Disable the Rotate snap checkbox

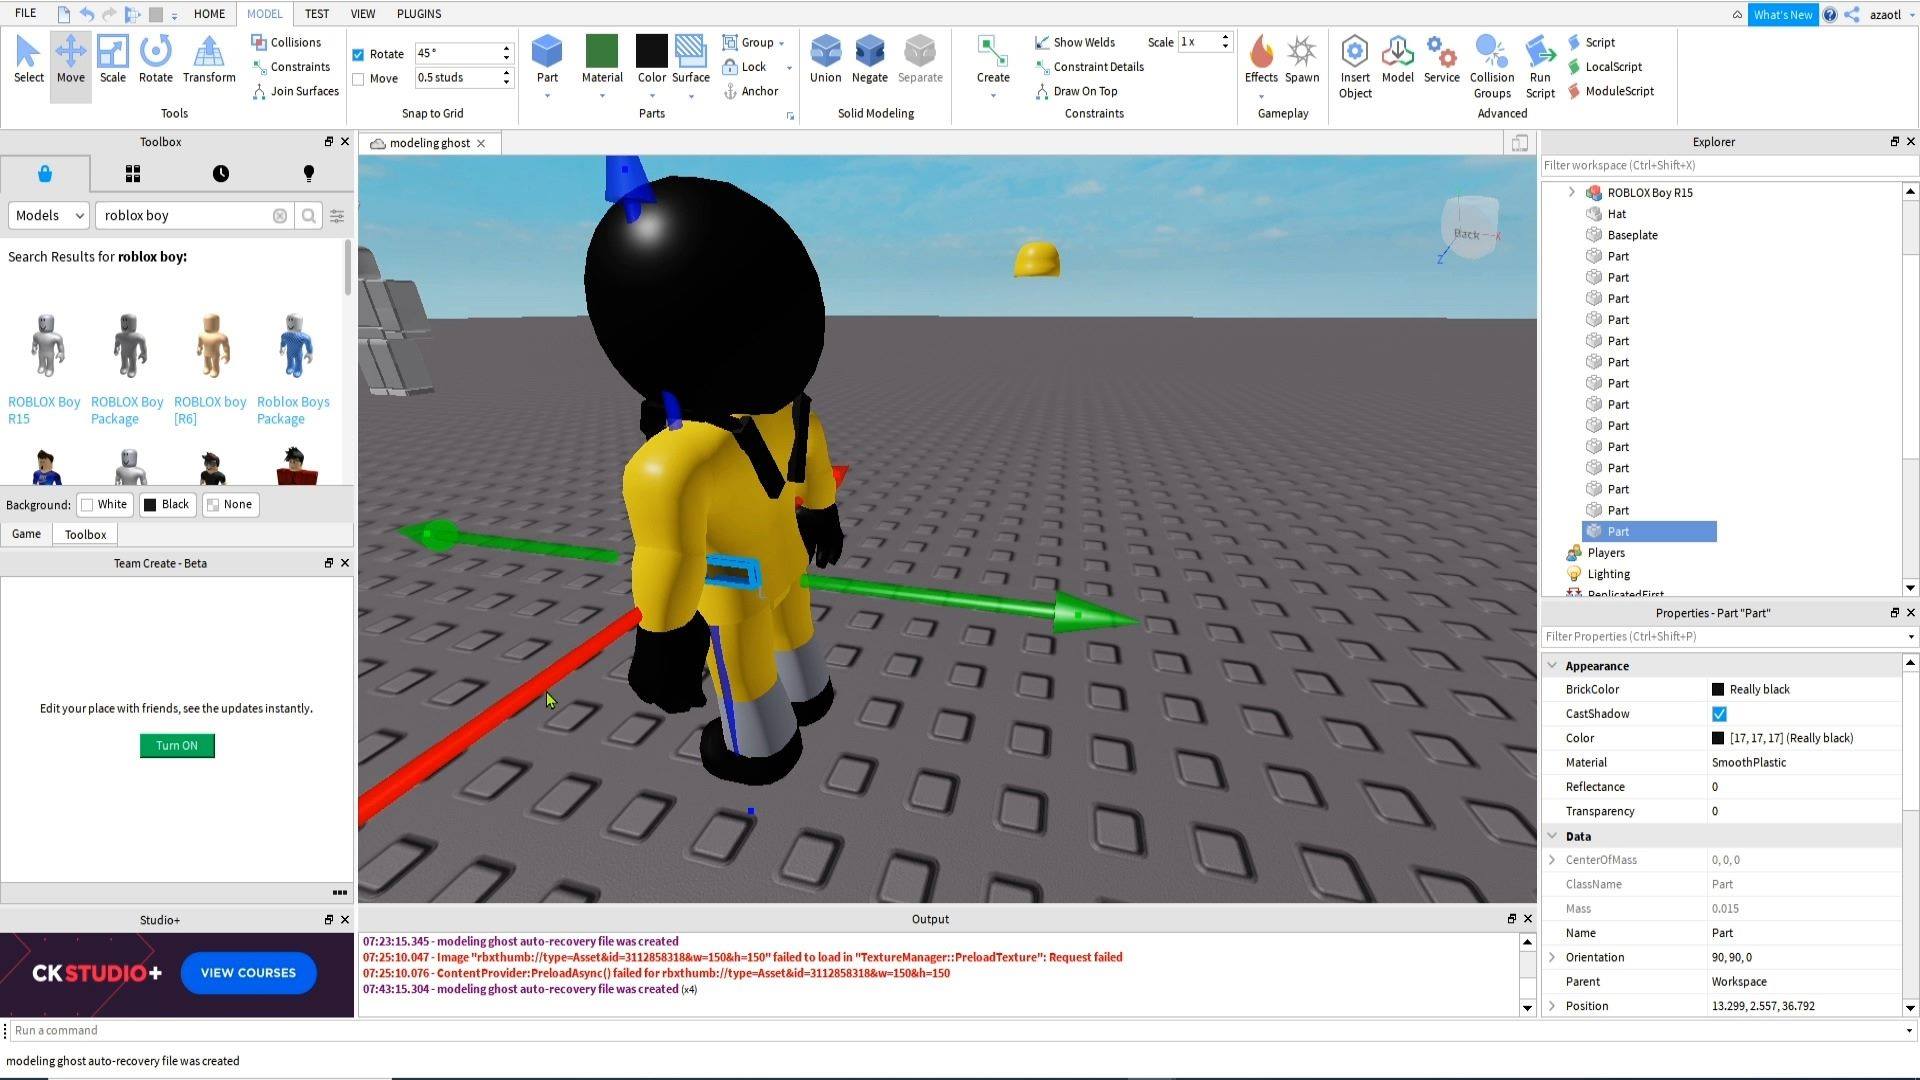358,54
